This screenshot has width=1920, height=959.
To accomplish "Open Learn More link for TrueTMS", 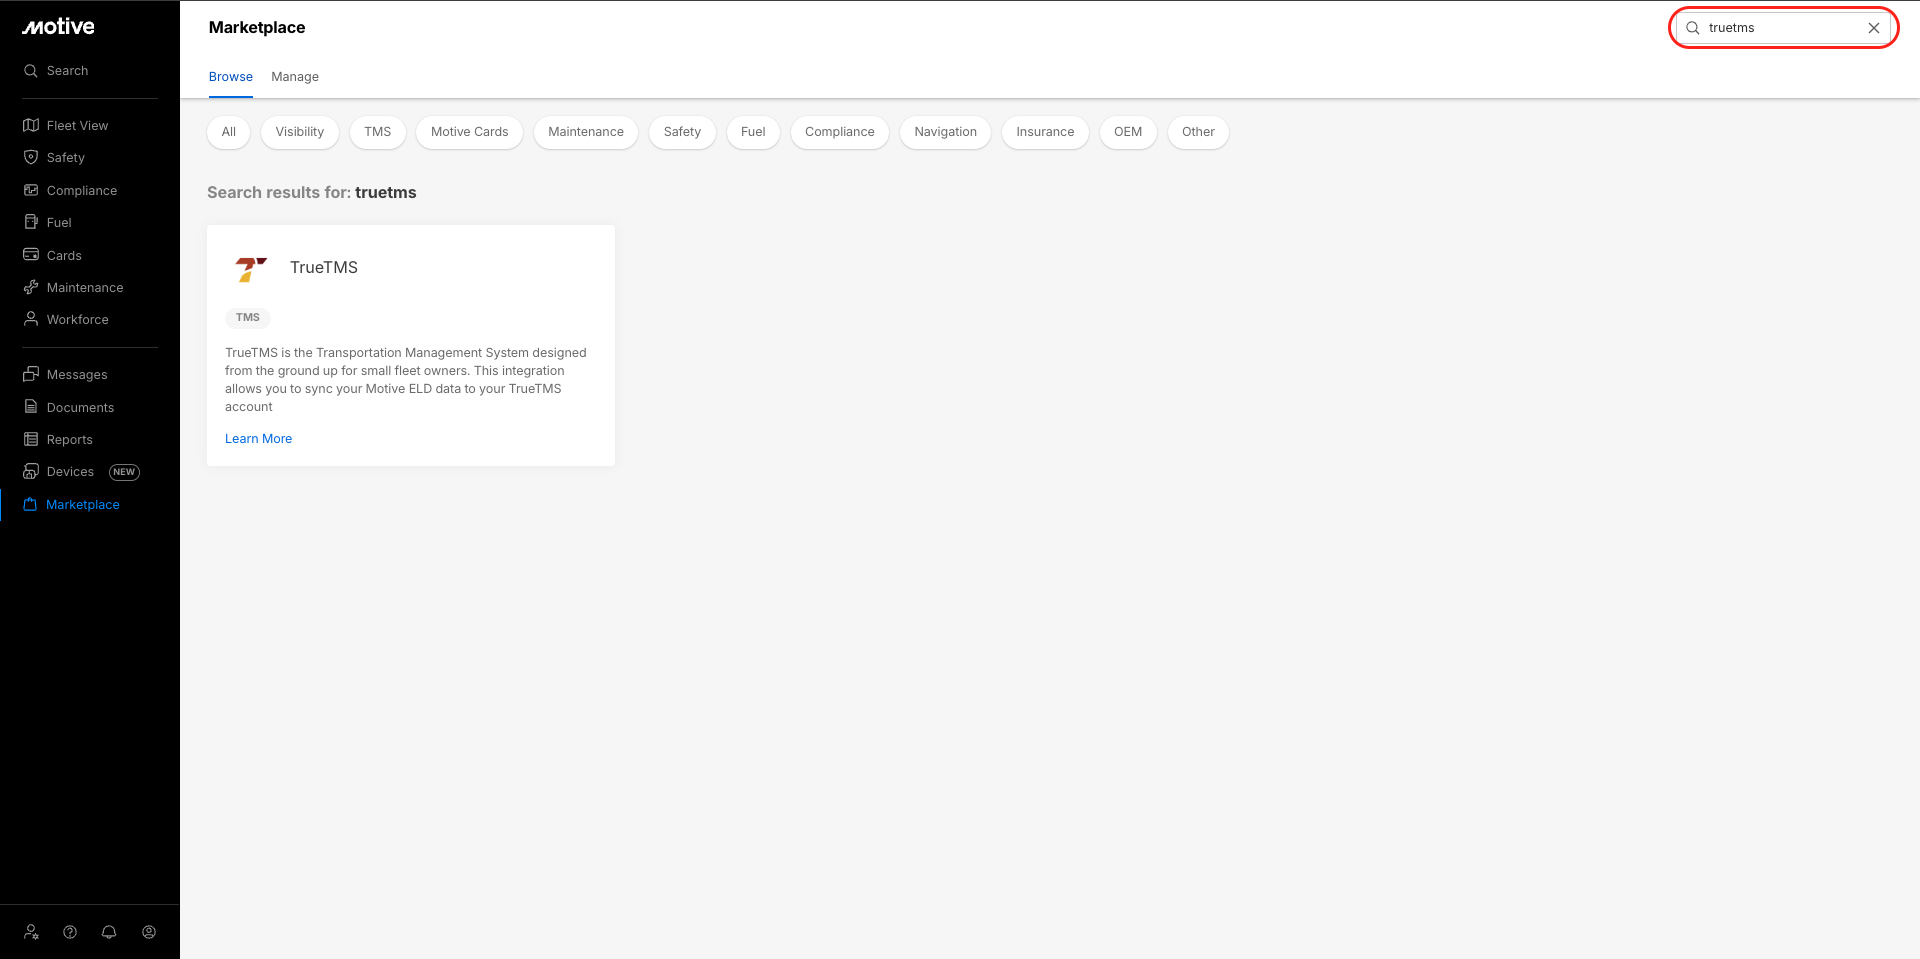I will coord(259,439).
